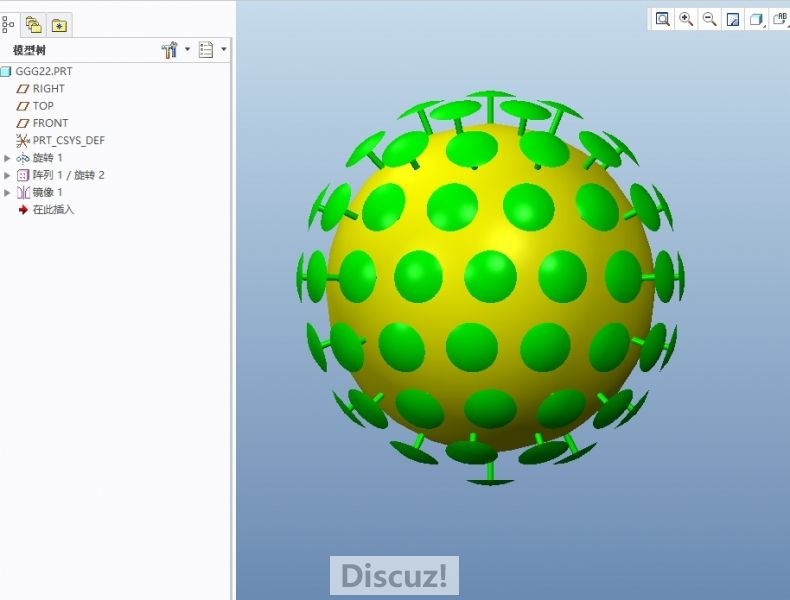Switch to the Favorites tab
Image resolution: width=790 pixels, height=600 pixels.
(59, 25)
